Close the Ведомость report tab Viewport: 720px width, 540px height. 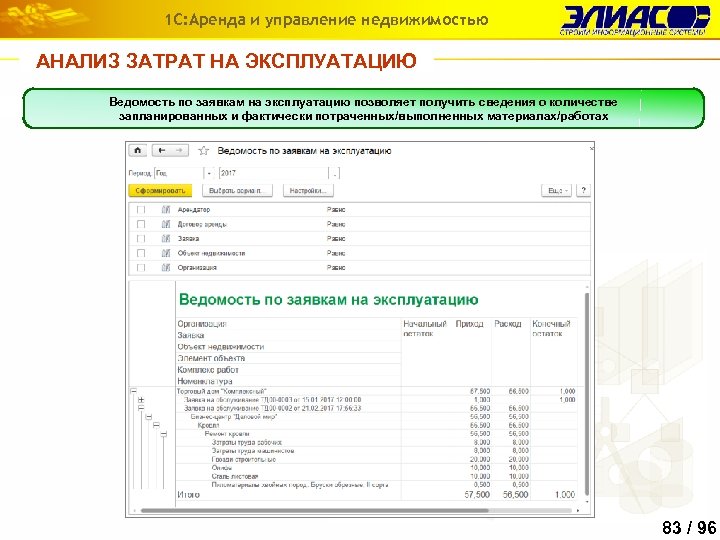coord(591,148)
